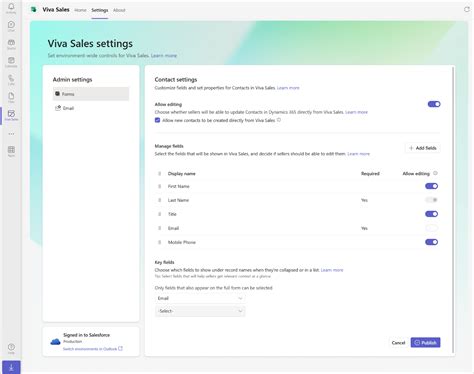Click drag handle of Mobile Phone row

click(x=159, y=242)
